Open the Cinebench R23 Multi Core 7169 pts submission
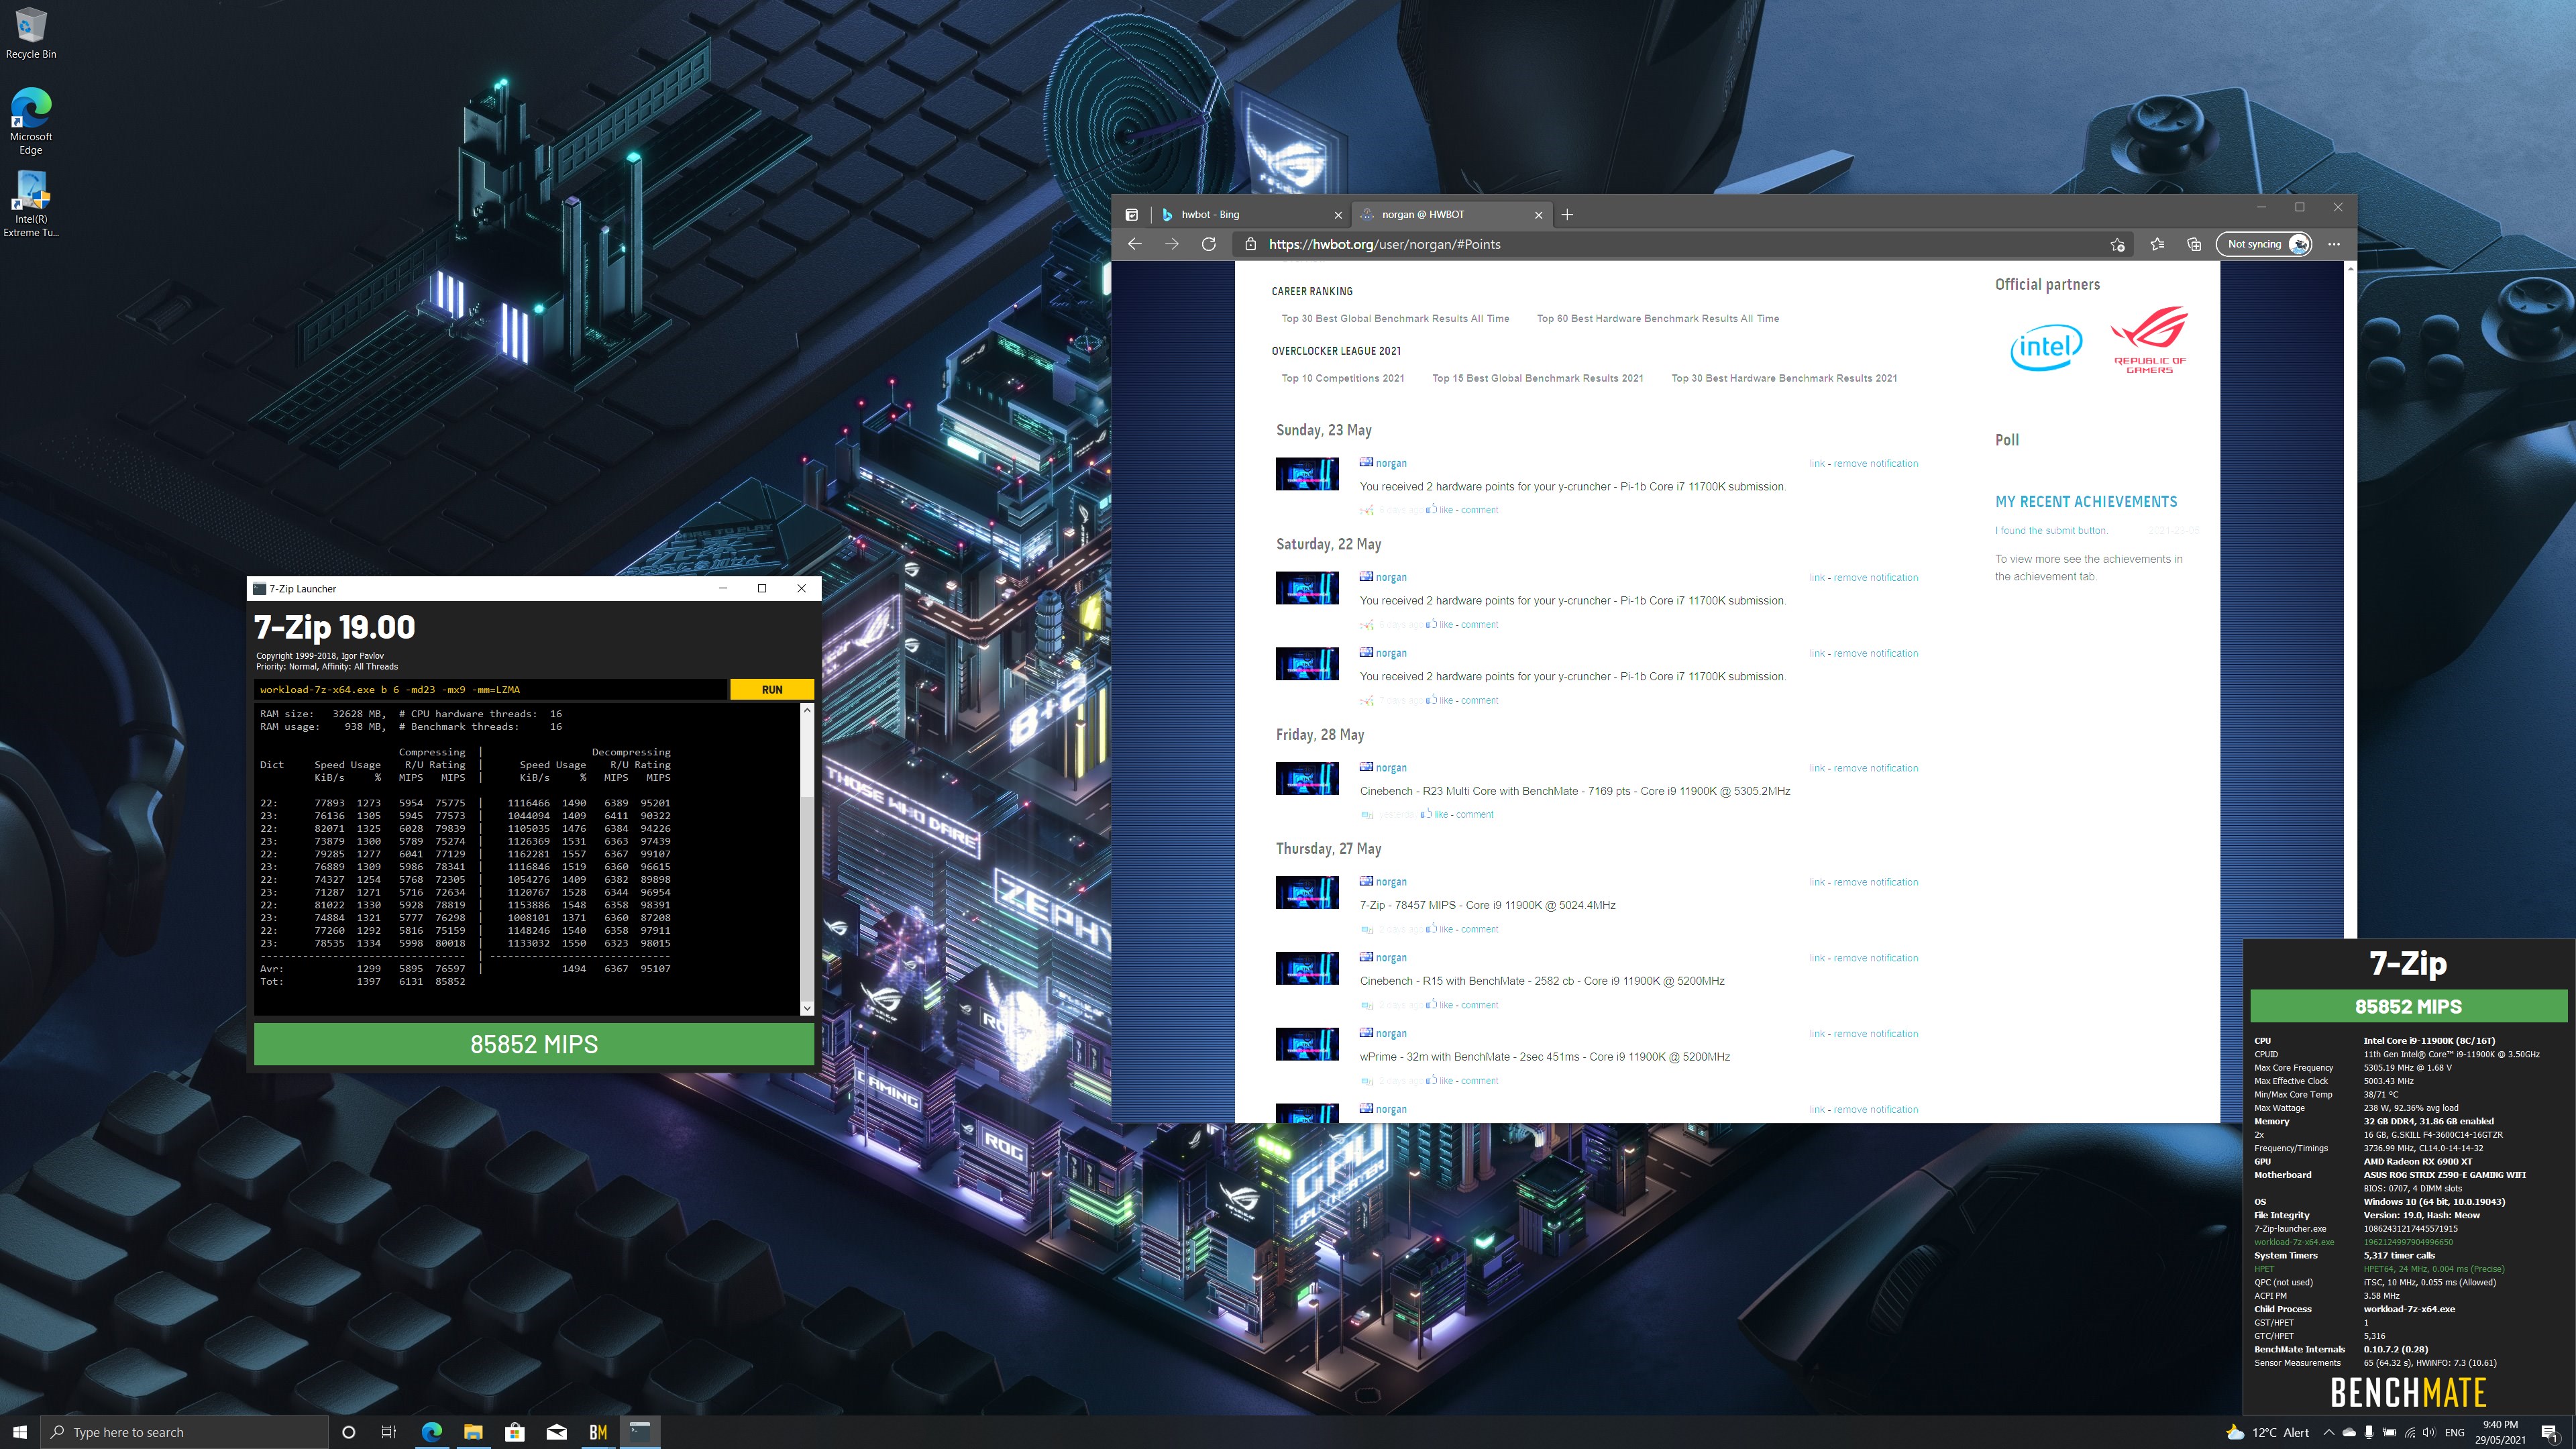 click(1574, 791)
